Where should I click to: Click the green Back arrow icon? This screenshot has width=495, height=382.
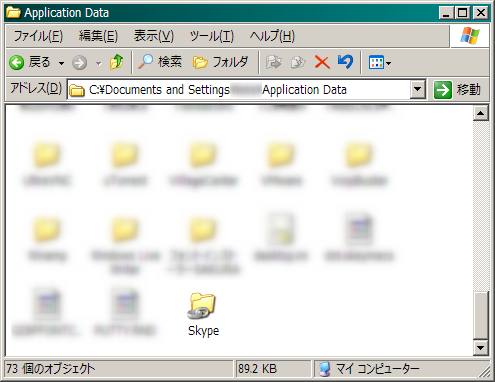click(17, 62)
